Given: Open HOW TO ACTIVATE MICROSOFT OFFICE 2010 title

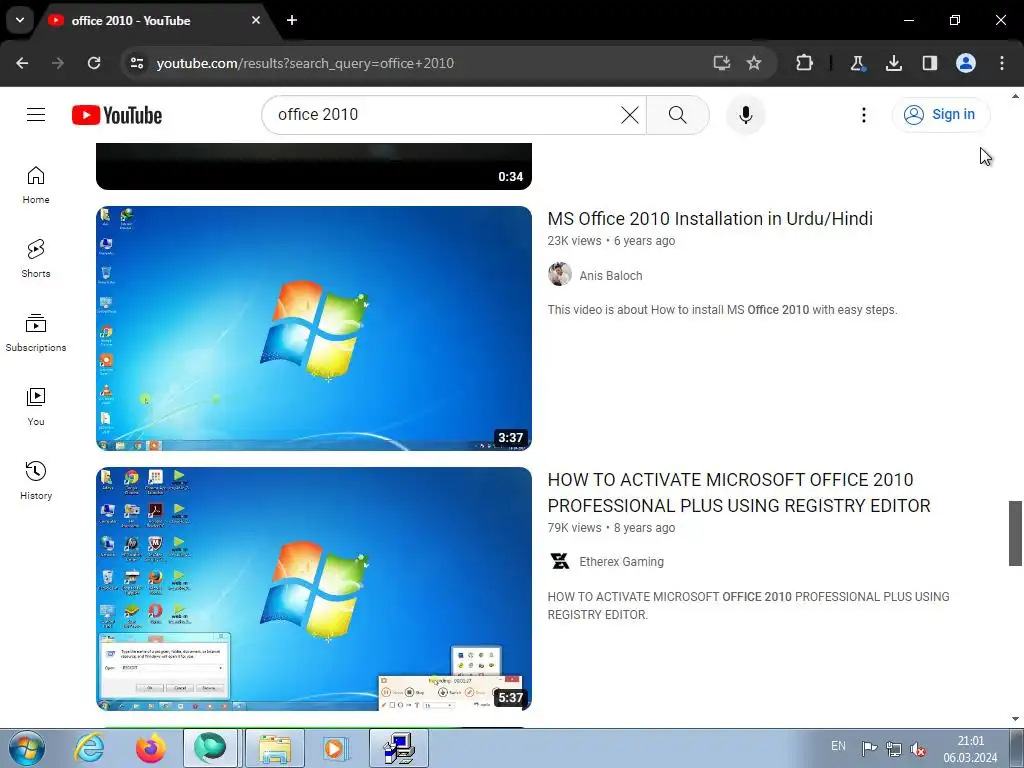Looking at the screenshot, I should pyautogui.click(x=739, y=493).
